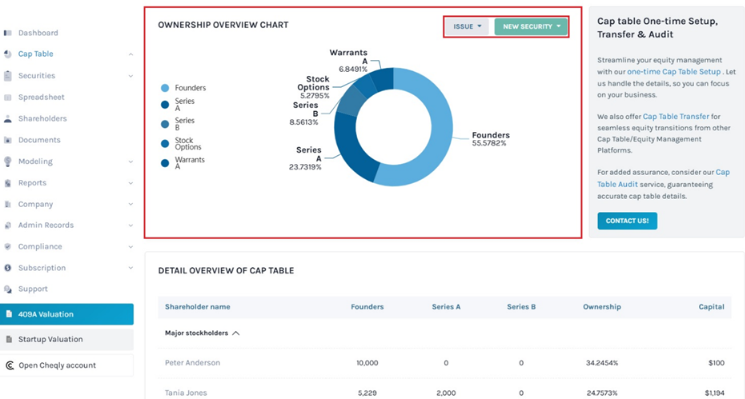Expand the Company submenu chevron
Image resolution: width=745 pixels, height=399 pixels.
[131, 204]
